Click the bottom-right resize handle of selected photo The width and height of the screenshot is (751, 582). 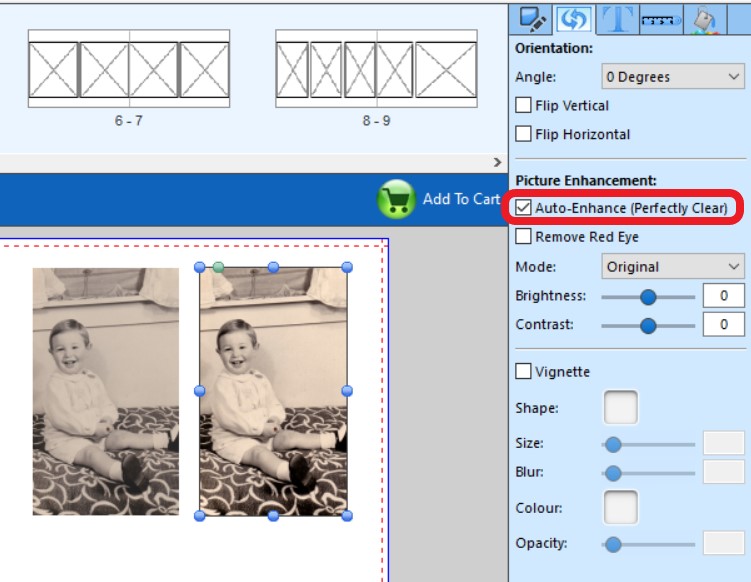click(347, 516)
